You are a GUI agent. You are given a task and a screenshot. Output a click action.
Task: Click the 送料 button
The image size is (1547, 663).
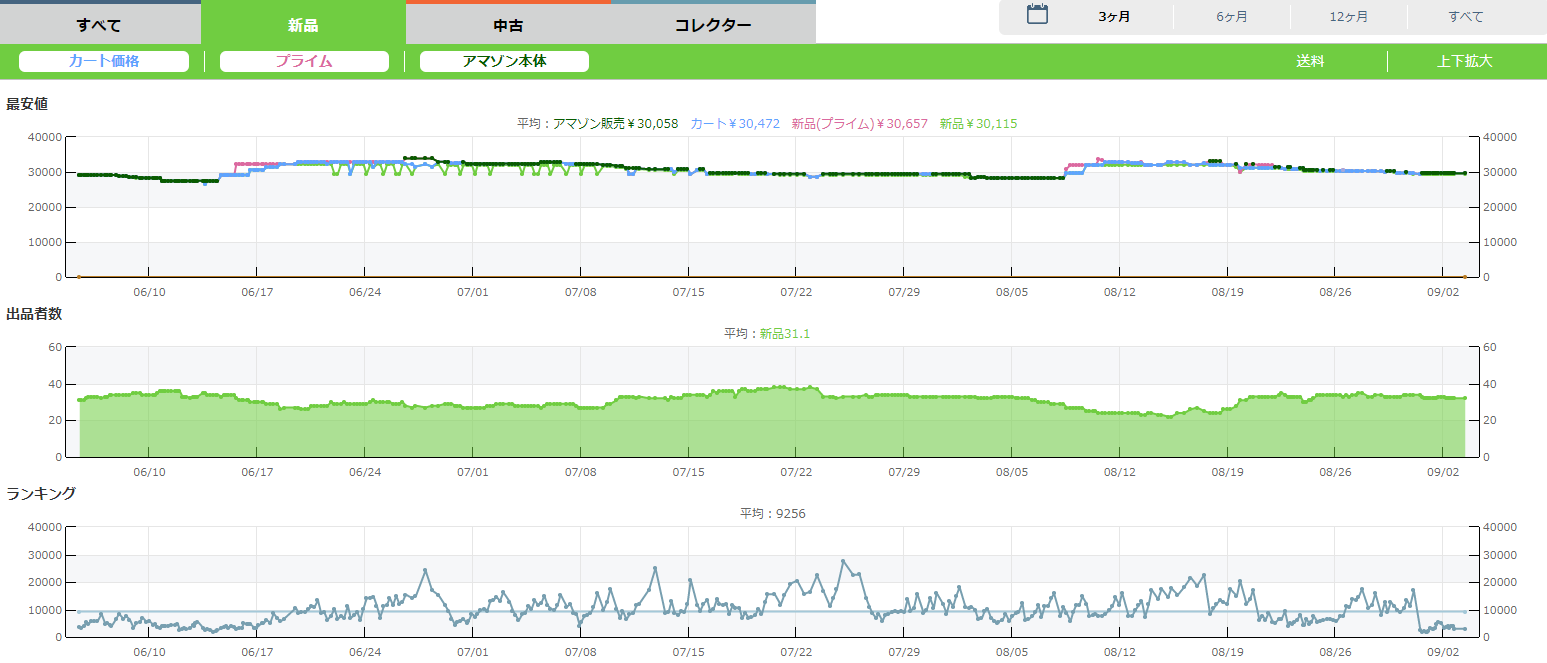1310,62
